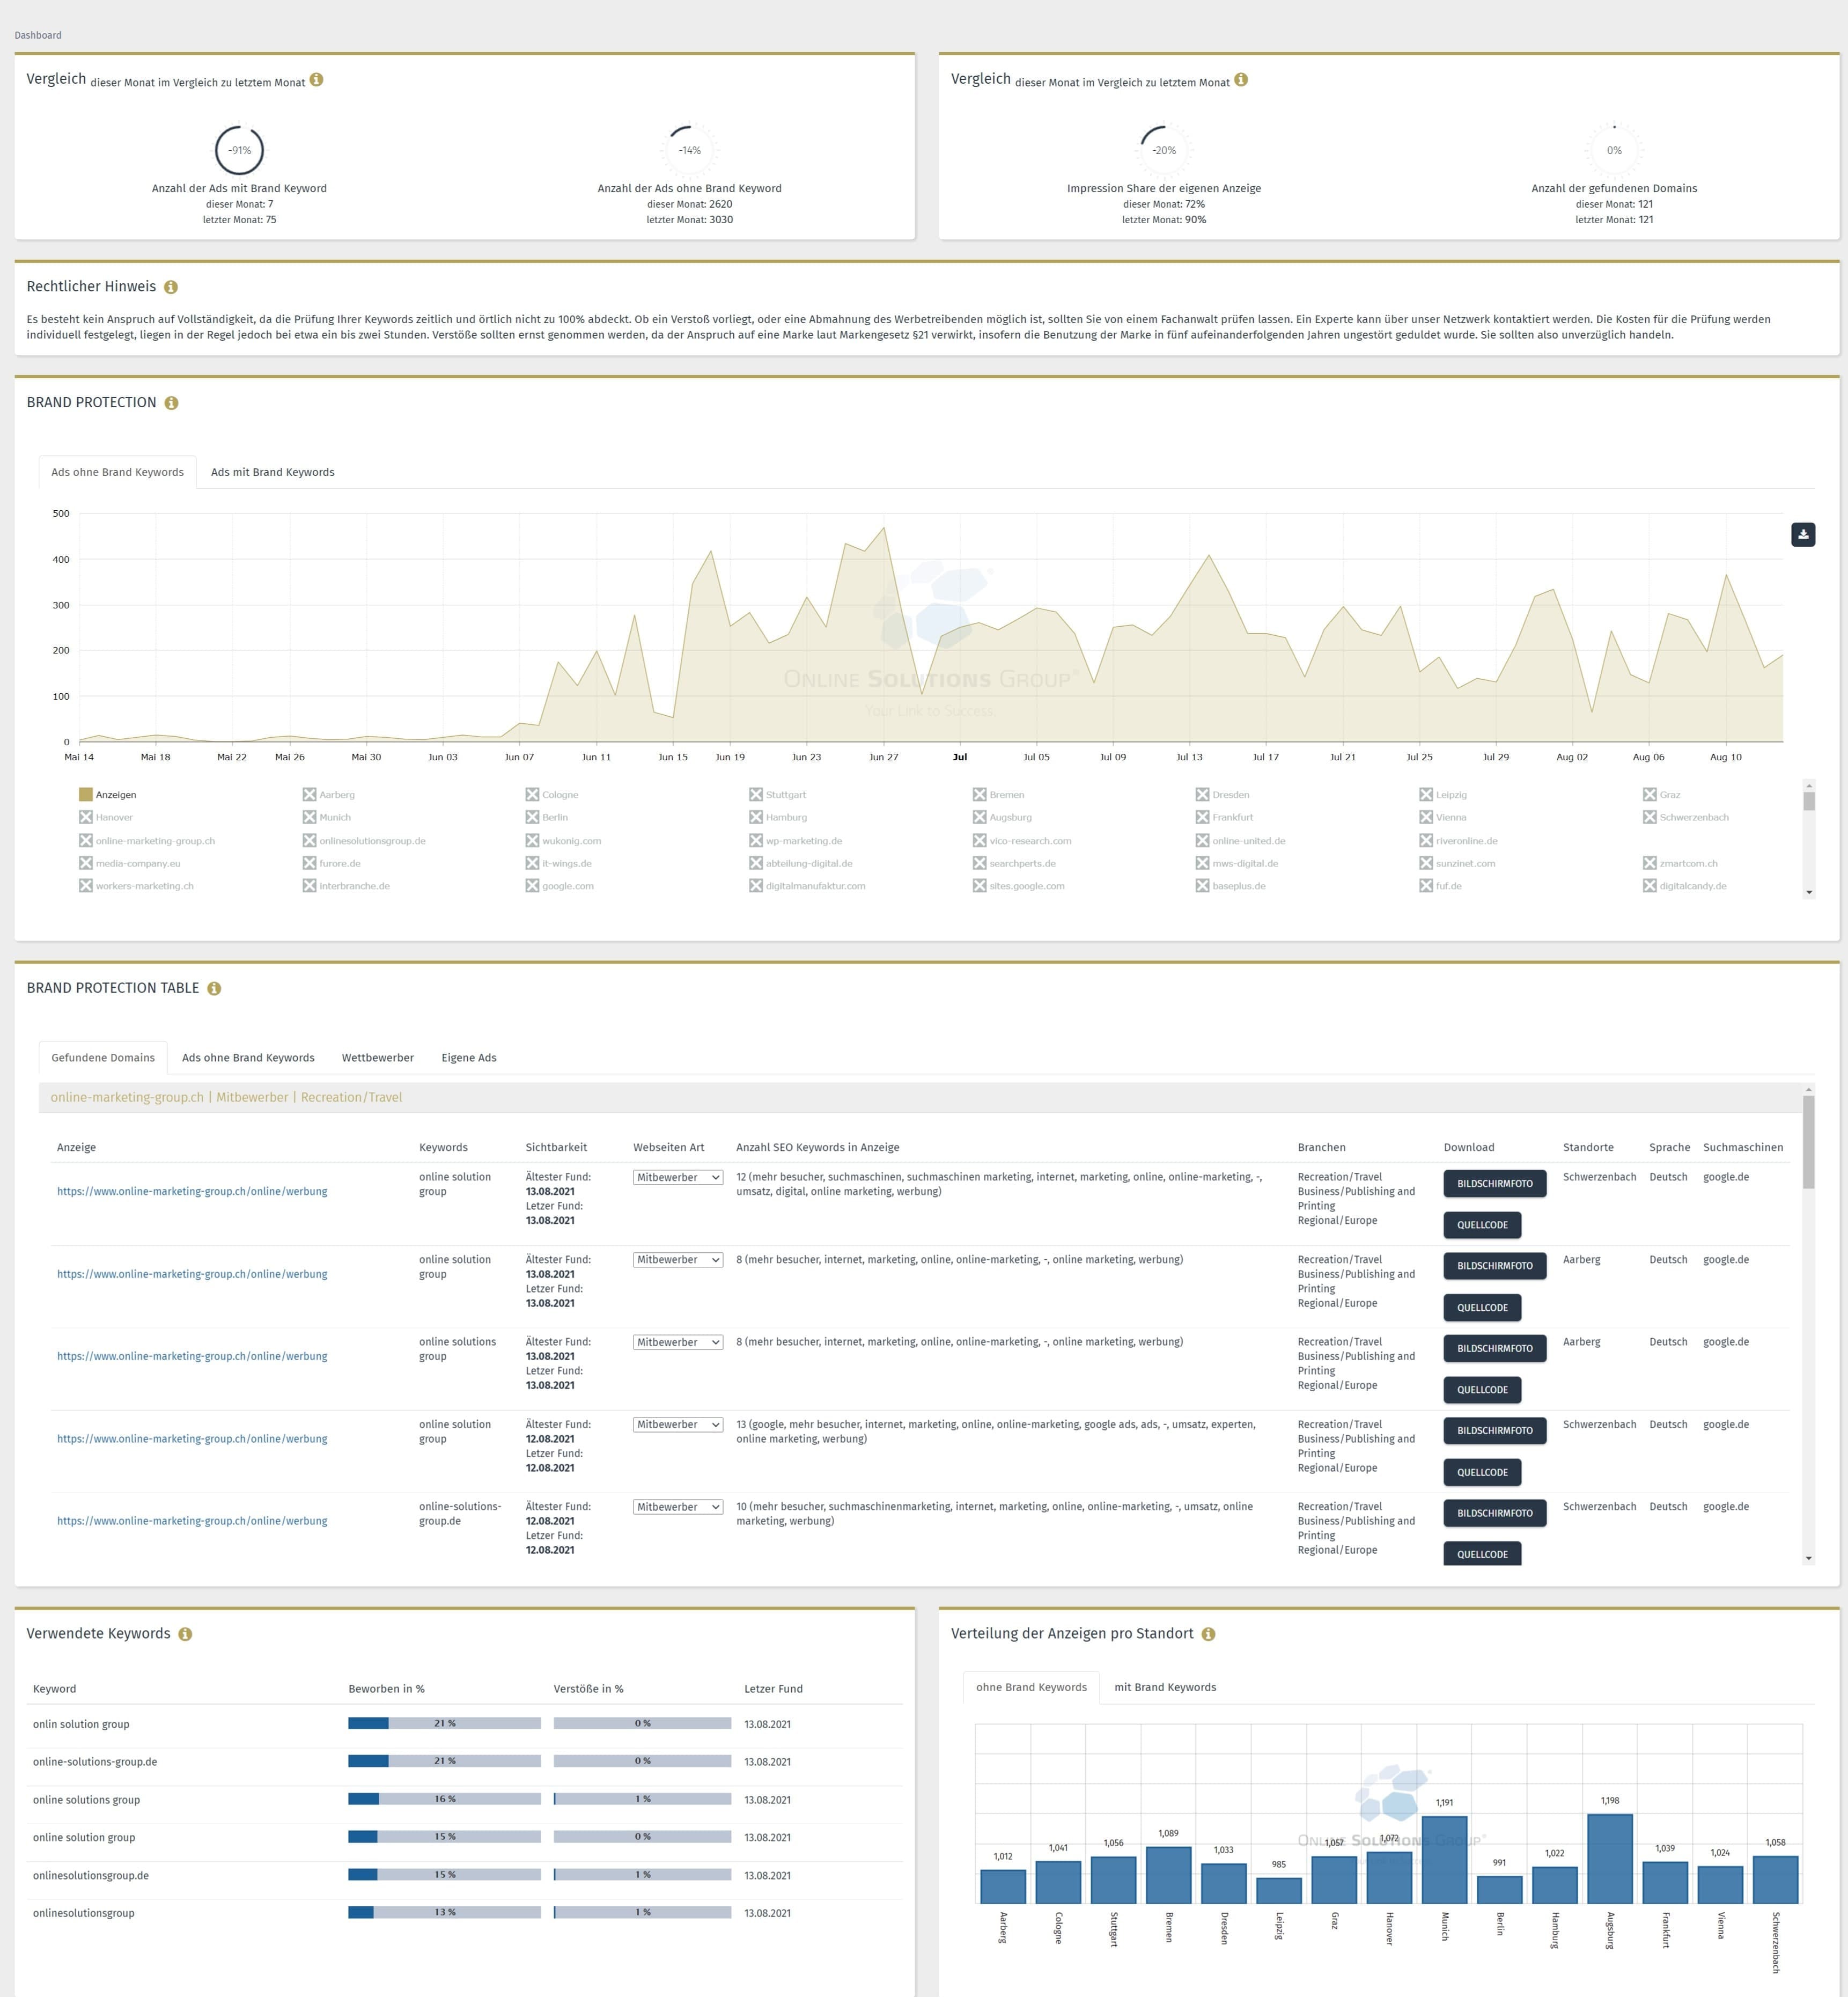
Task: Open Mitbewerber dropdown for online solutions group row
Action: point(678,1342)
